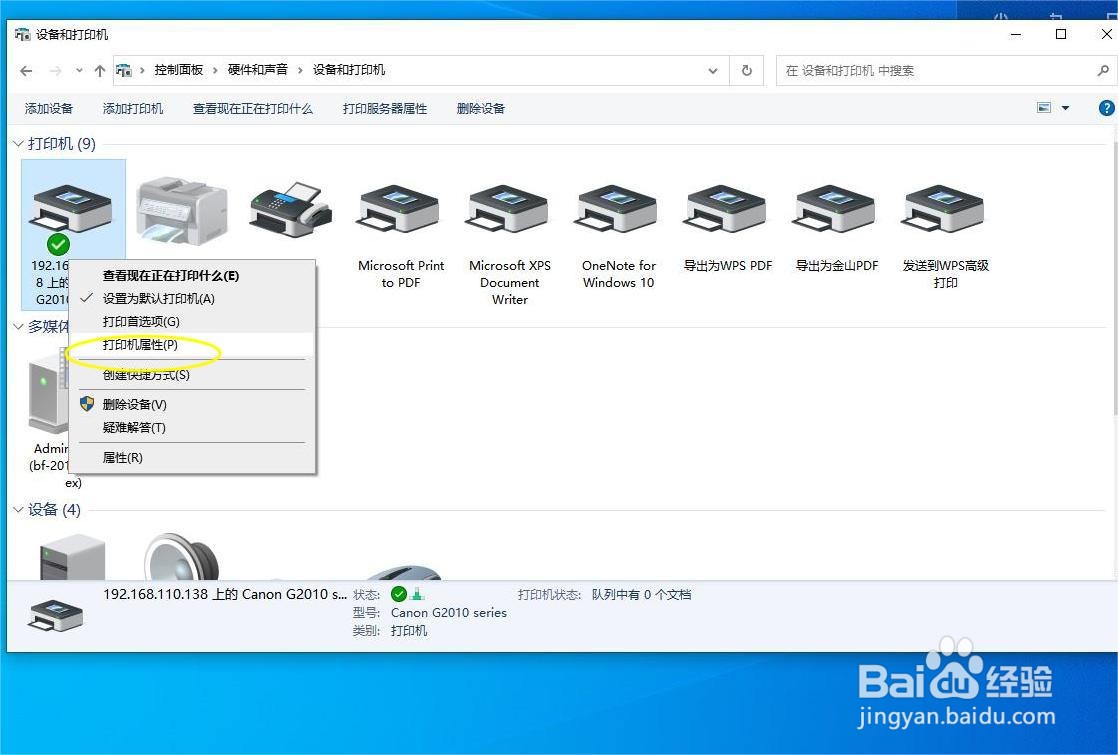Image resolution: width=1118 pixels, height=755 pixels.
Task: Click the Up one level arrow
Action: (x=100, y=71)
